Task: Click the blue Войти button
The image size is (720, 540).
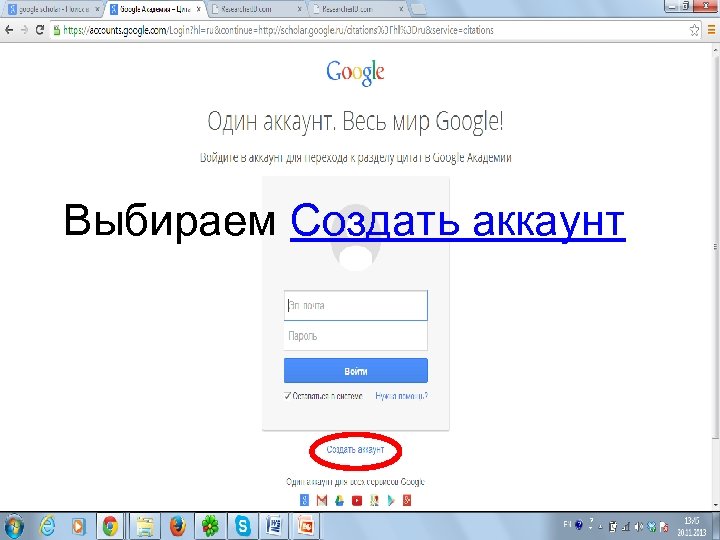Action: 355,371
